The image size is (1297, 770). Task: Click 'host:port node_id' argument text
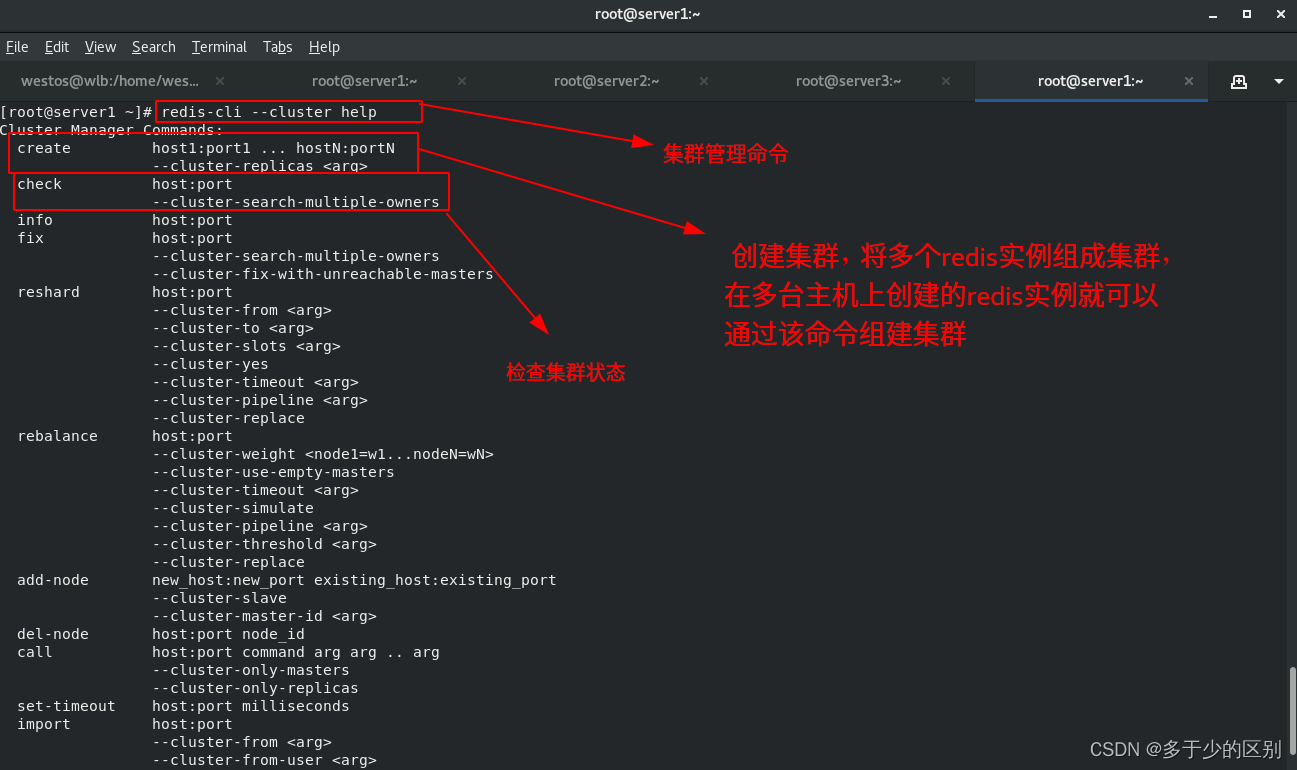pyautogui.click(x=229, y=634)
